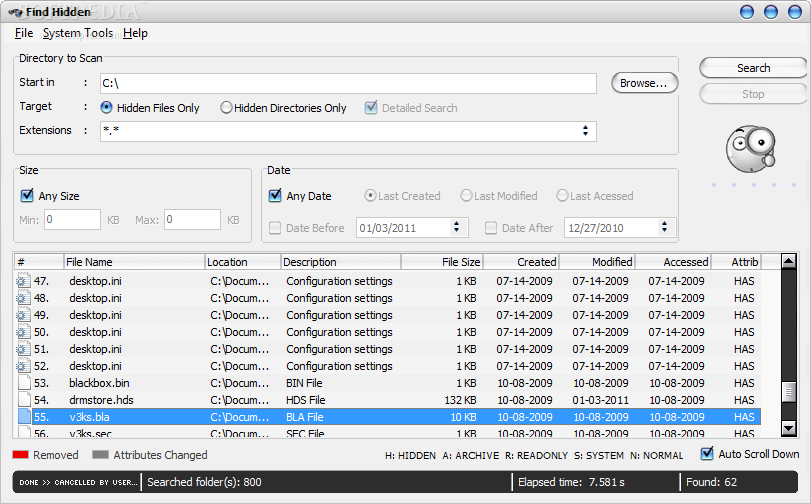
Task: Click the Start in path field
Action: pos(348,83)
